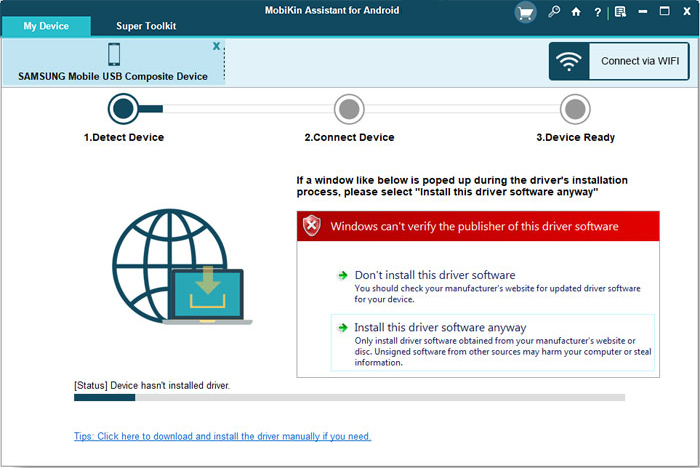Screen dimensions: 700x468
Task: Click the Device Ready step circle
Action: (575, 109)
